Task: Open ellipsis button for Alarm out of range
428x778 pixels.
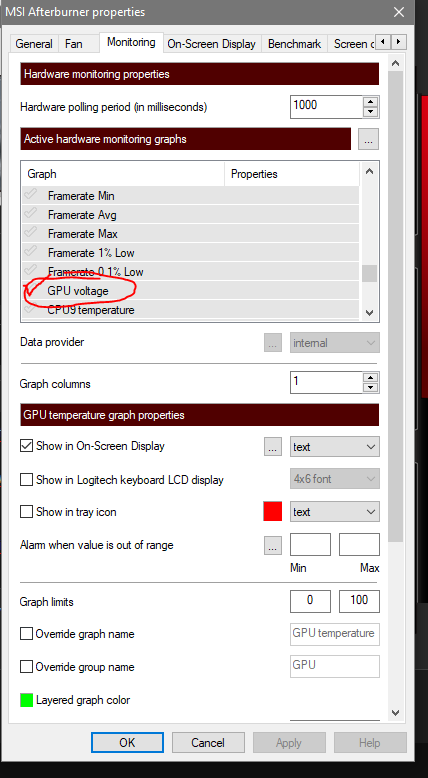Action: pyautogui.click(x=272, y=545)
